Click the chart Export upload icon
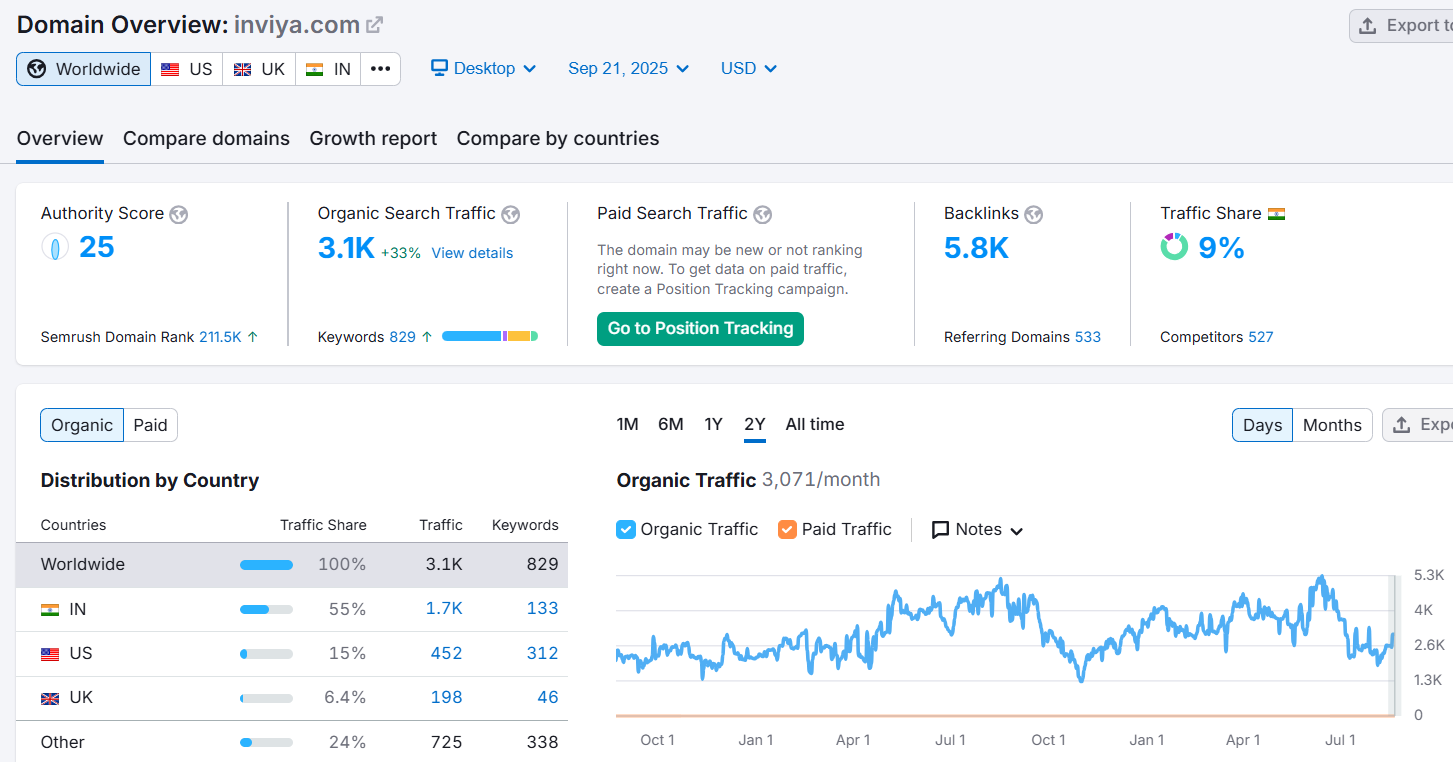Image resolution: width=1453 pixels, height=762 pixels. point(1401,425)
